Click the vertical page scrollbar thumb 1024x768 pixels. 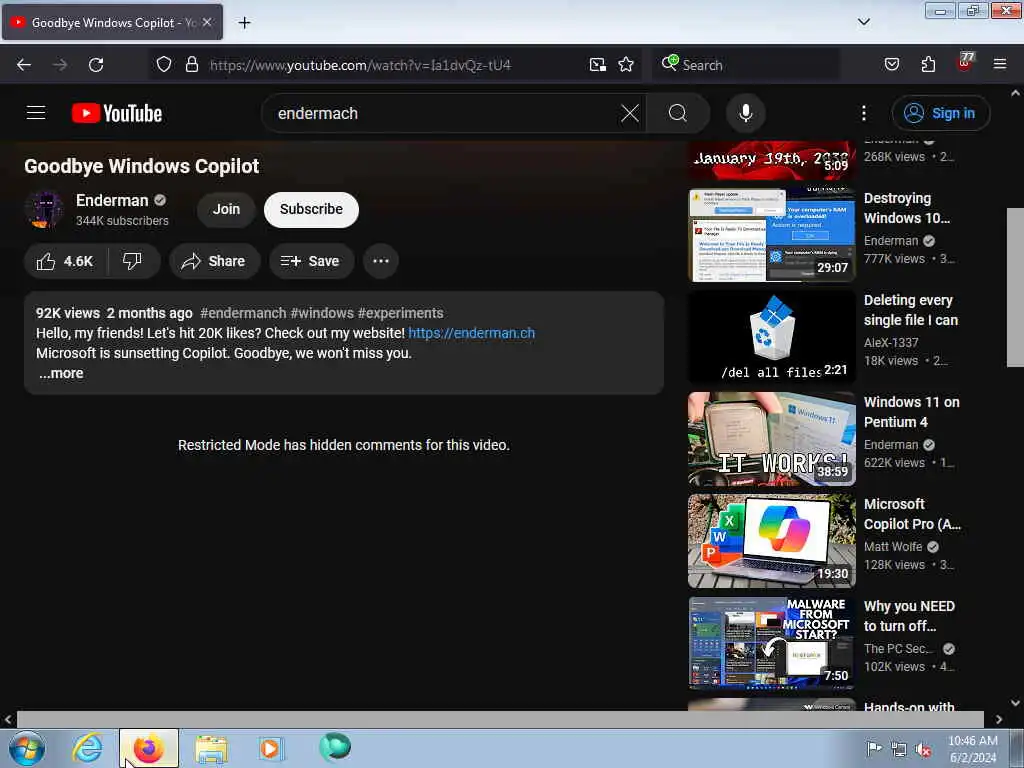(x=1015, y=287)
